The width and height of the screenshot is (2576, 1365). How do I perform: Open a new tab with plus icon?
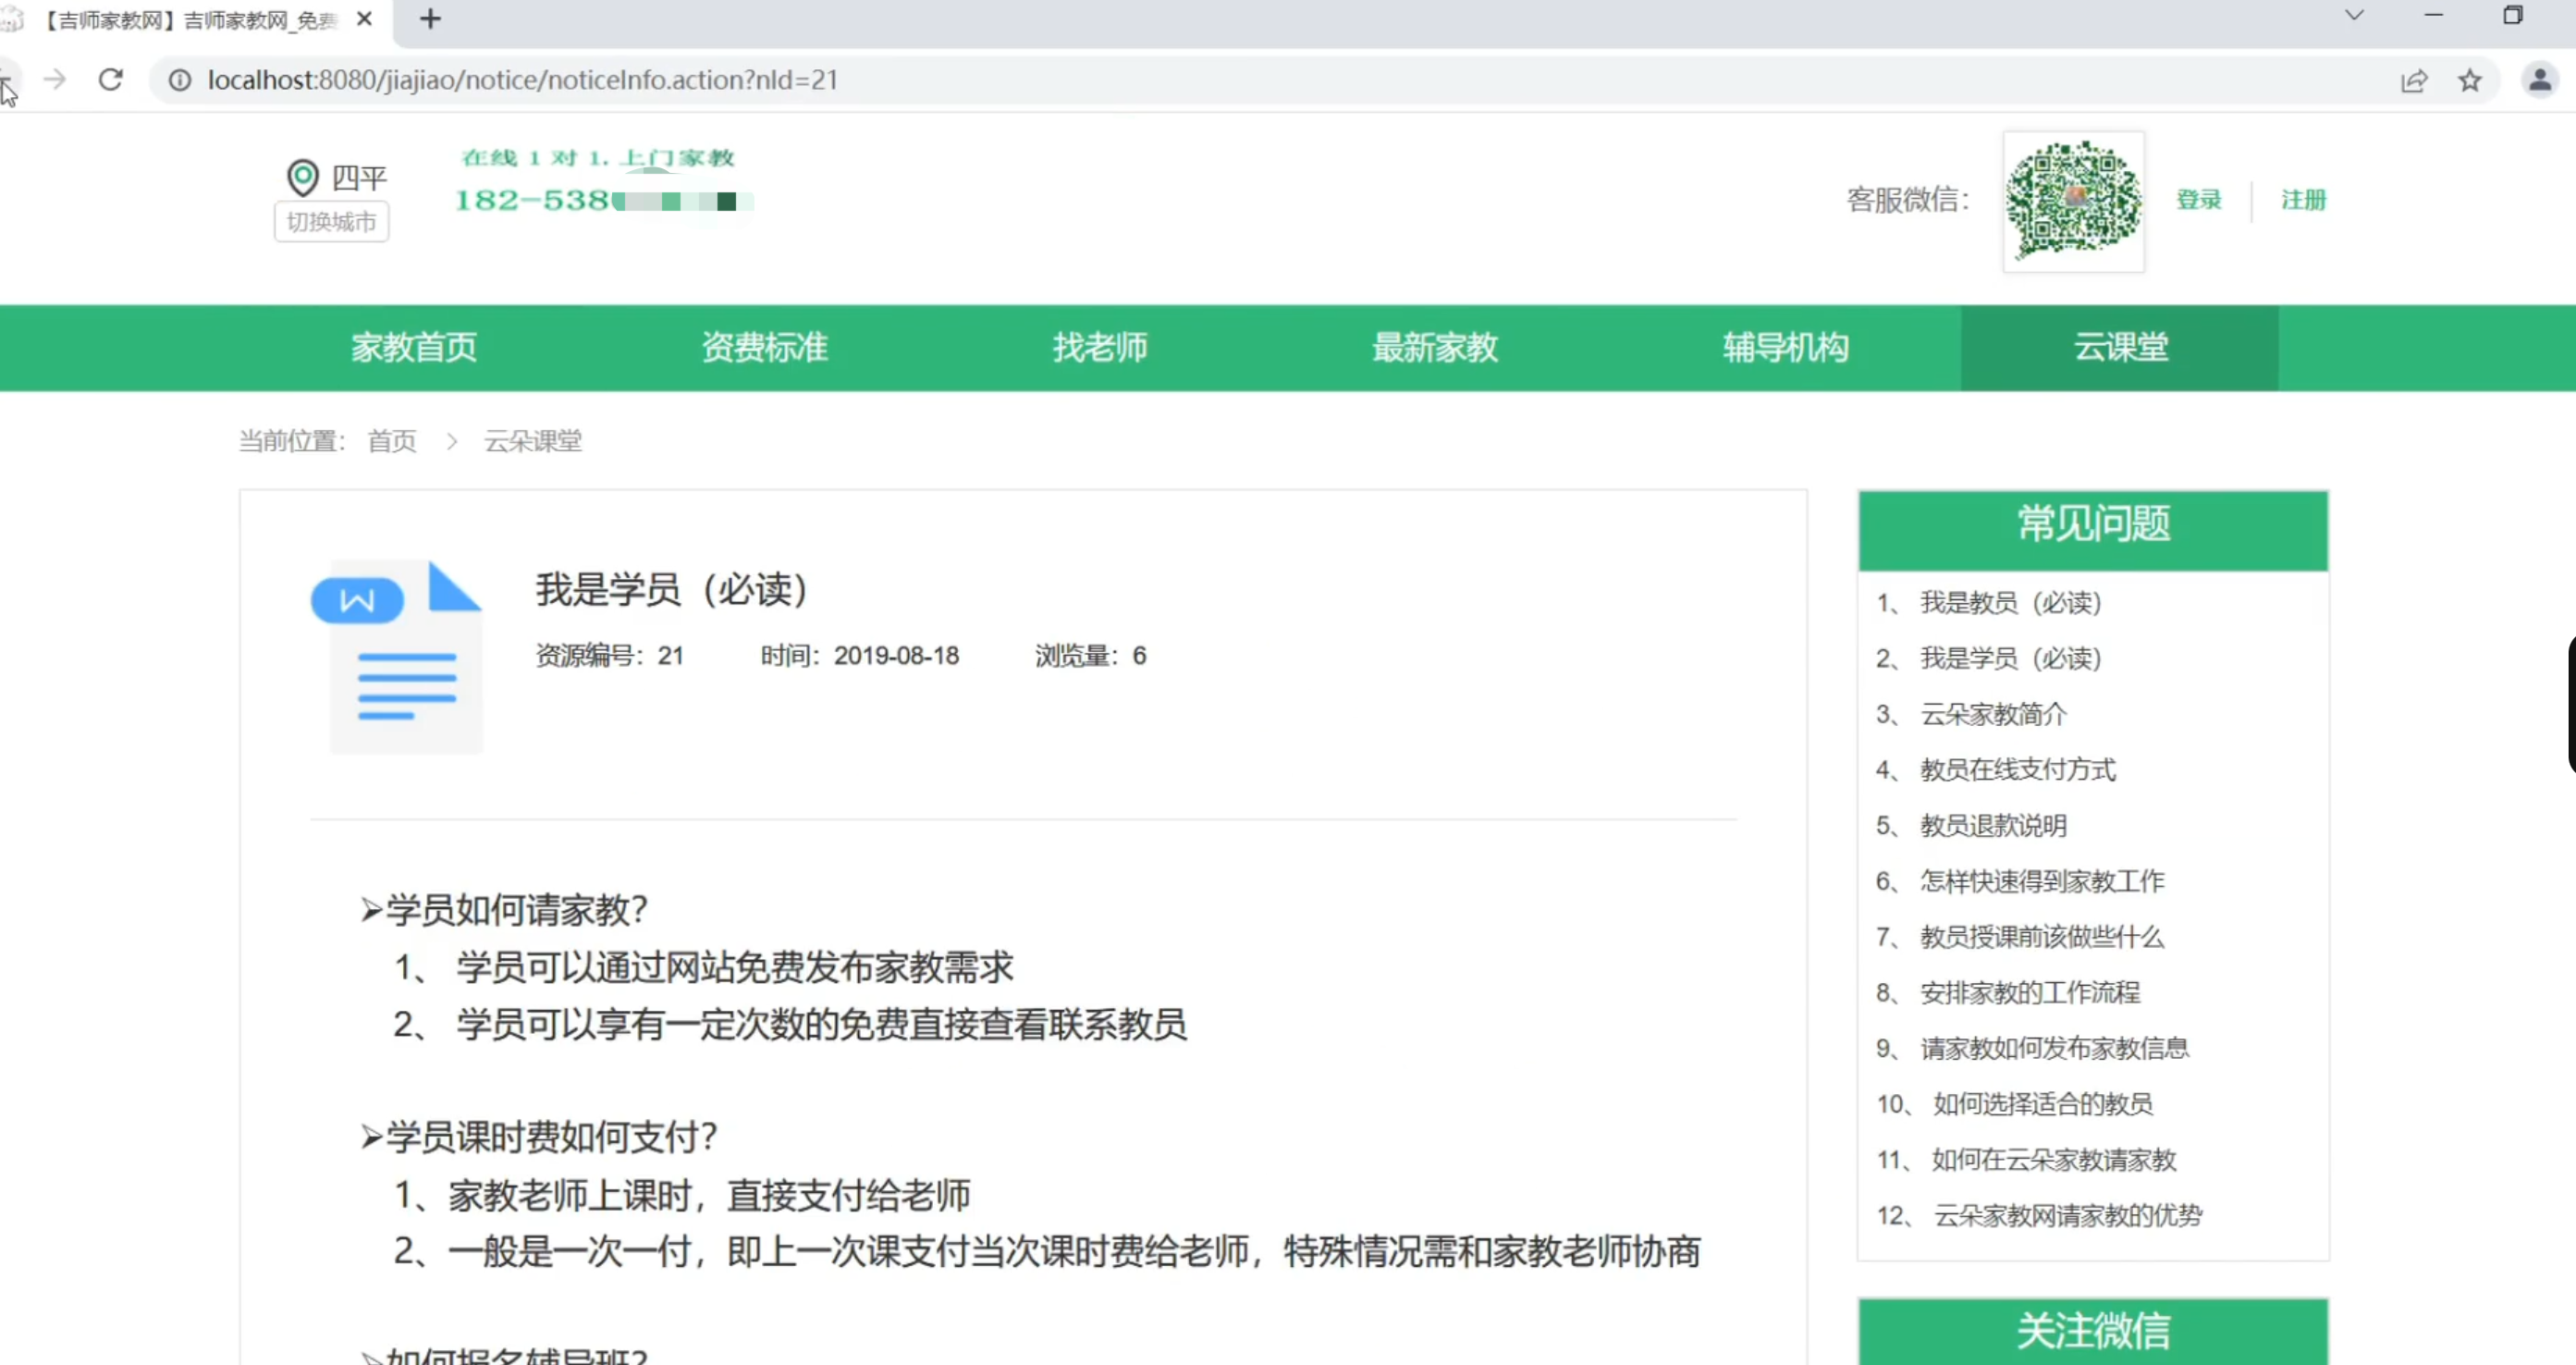pos(430,19)
